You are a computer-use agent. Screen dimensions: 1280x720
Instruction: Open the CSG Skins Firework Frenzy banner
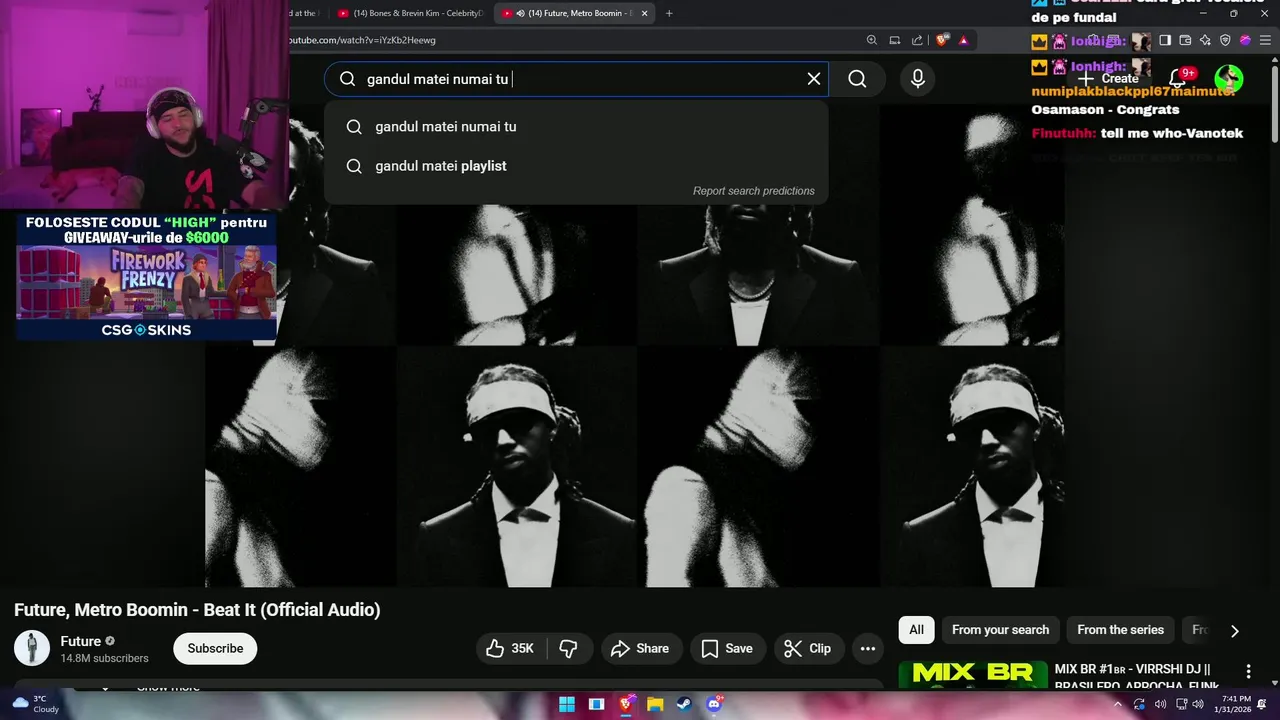pyautogui.click(x=146, y=277)
